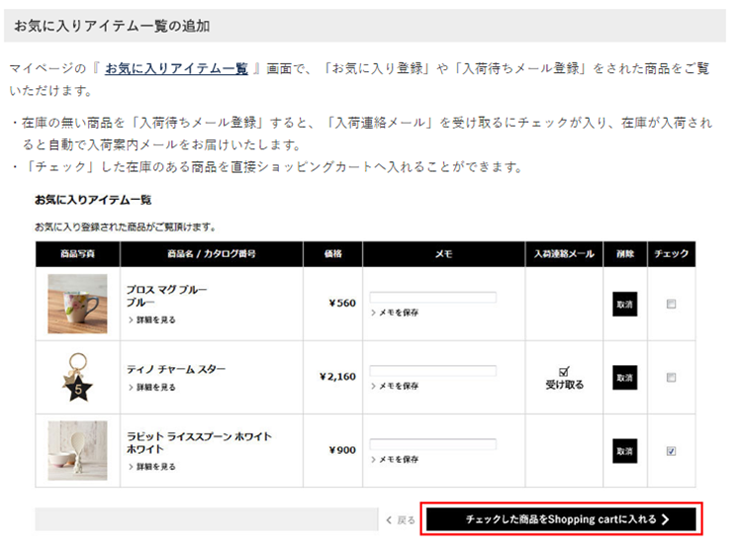The width and height of the screenshot is (740, 550).
Task: Click the blue mug product thumbnail
Action: [x=77, y=303]
